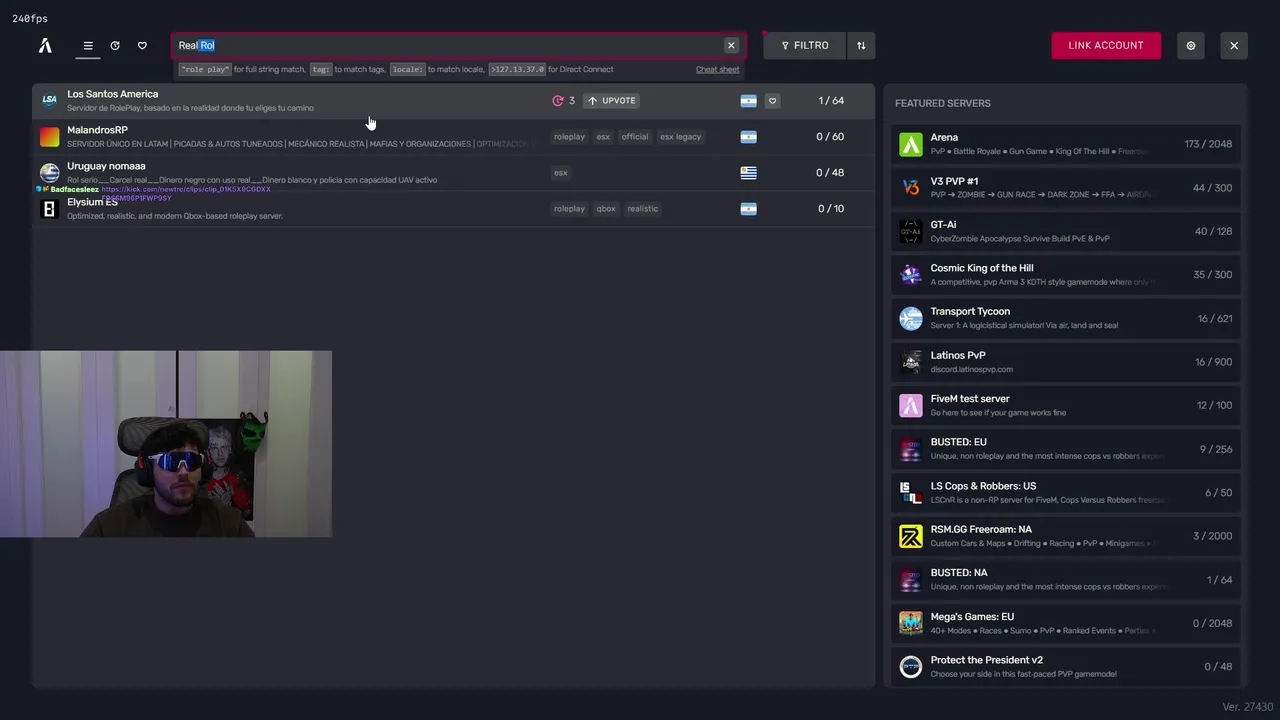Image resolution: width=1280 pixels, height=720 pixels.
Task: Click LS Cops & Robbers logo
Action: (x=911, y=492)
